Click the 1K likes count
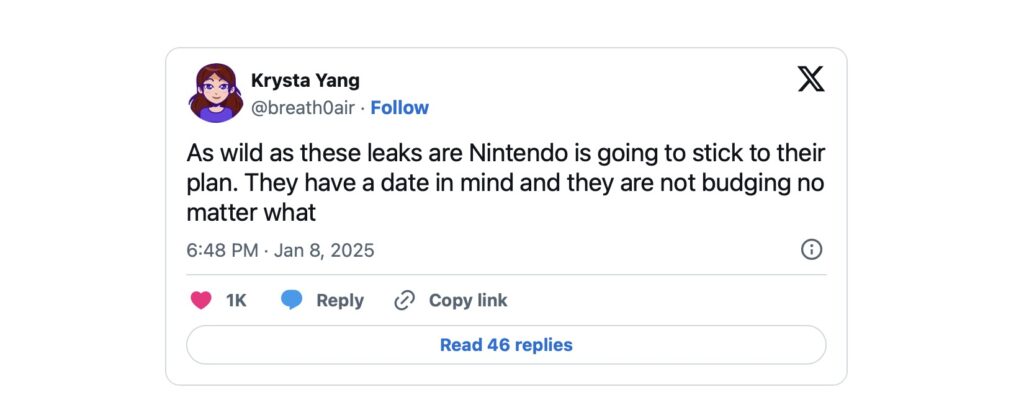The height and width of the screenshot is (413, 1024). coord(236,300)
